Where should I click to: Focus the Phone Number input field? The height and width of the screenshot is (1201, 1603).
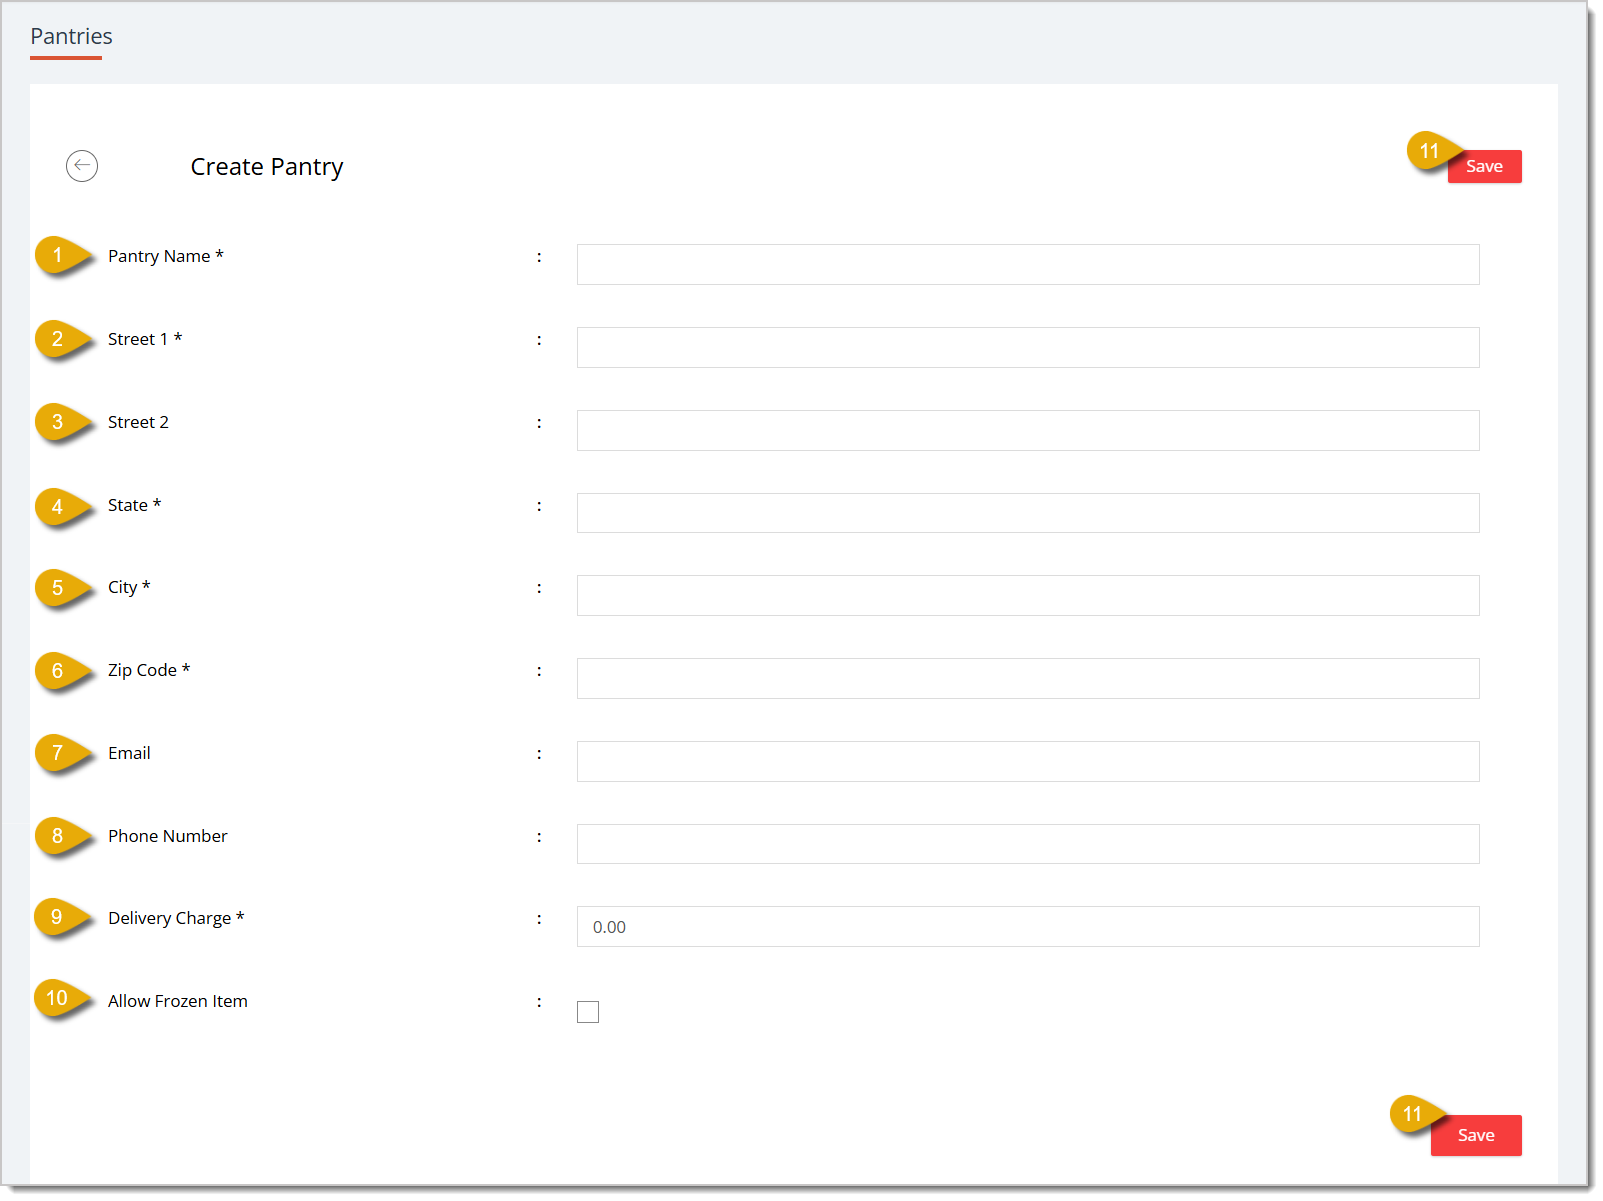[1028, 844]
